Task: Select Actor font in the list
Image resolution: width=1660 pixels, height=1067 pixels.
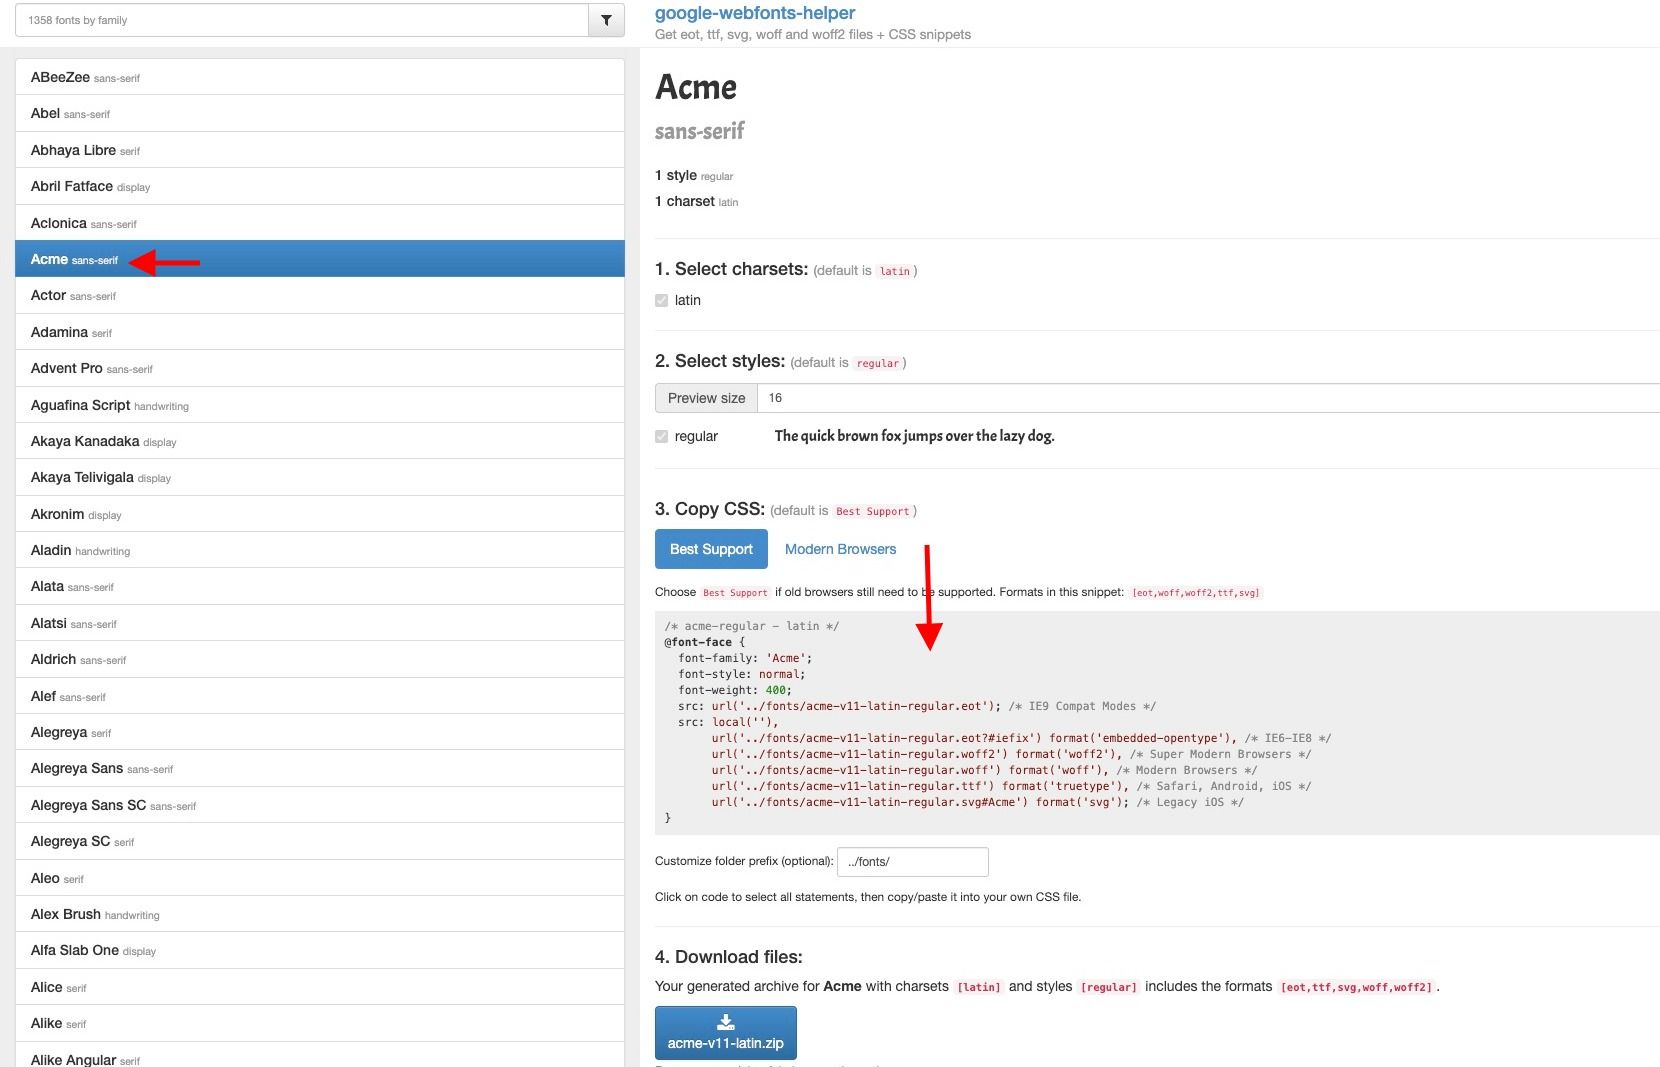Action: tap(320, 295)
